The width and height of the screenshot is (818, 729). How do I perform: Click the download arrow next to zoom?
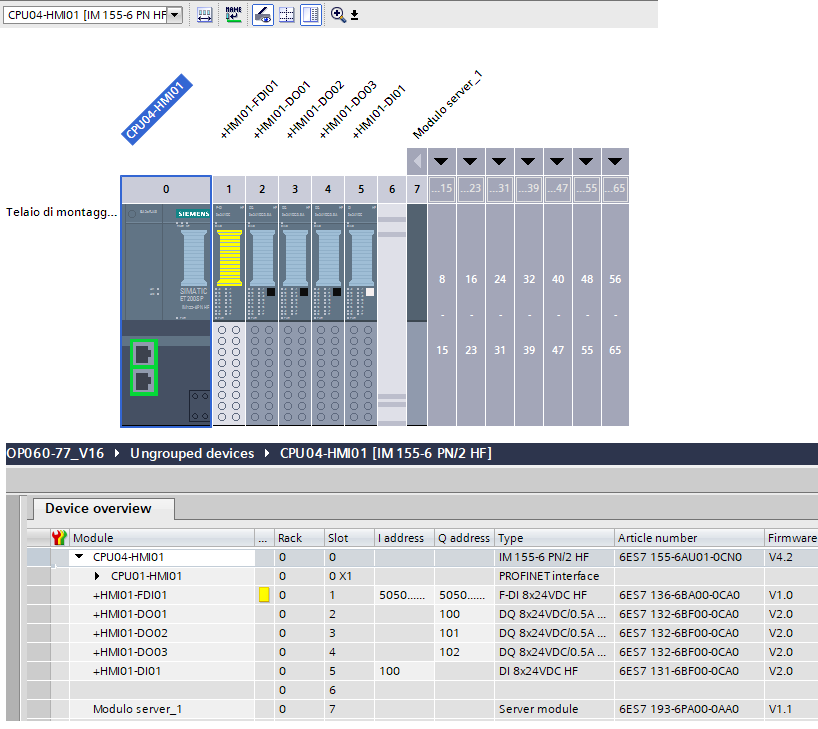coord(354,16)
